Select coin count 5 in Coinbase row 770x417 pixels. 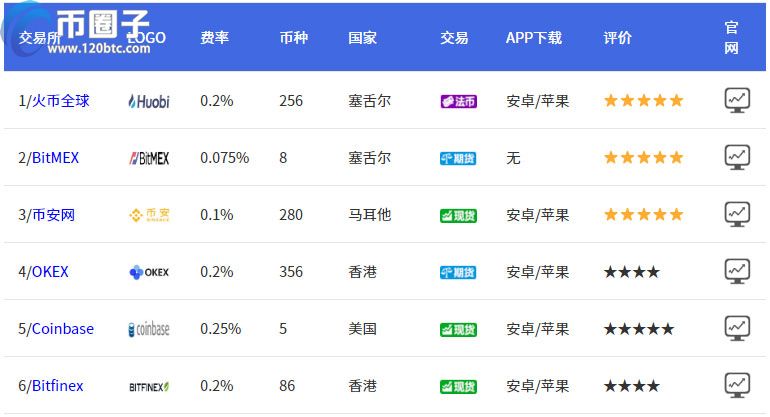coord(283,329)
